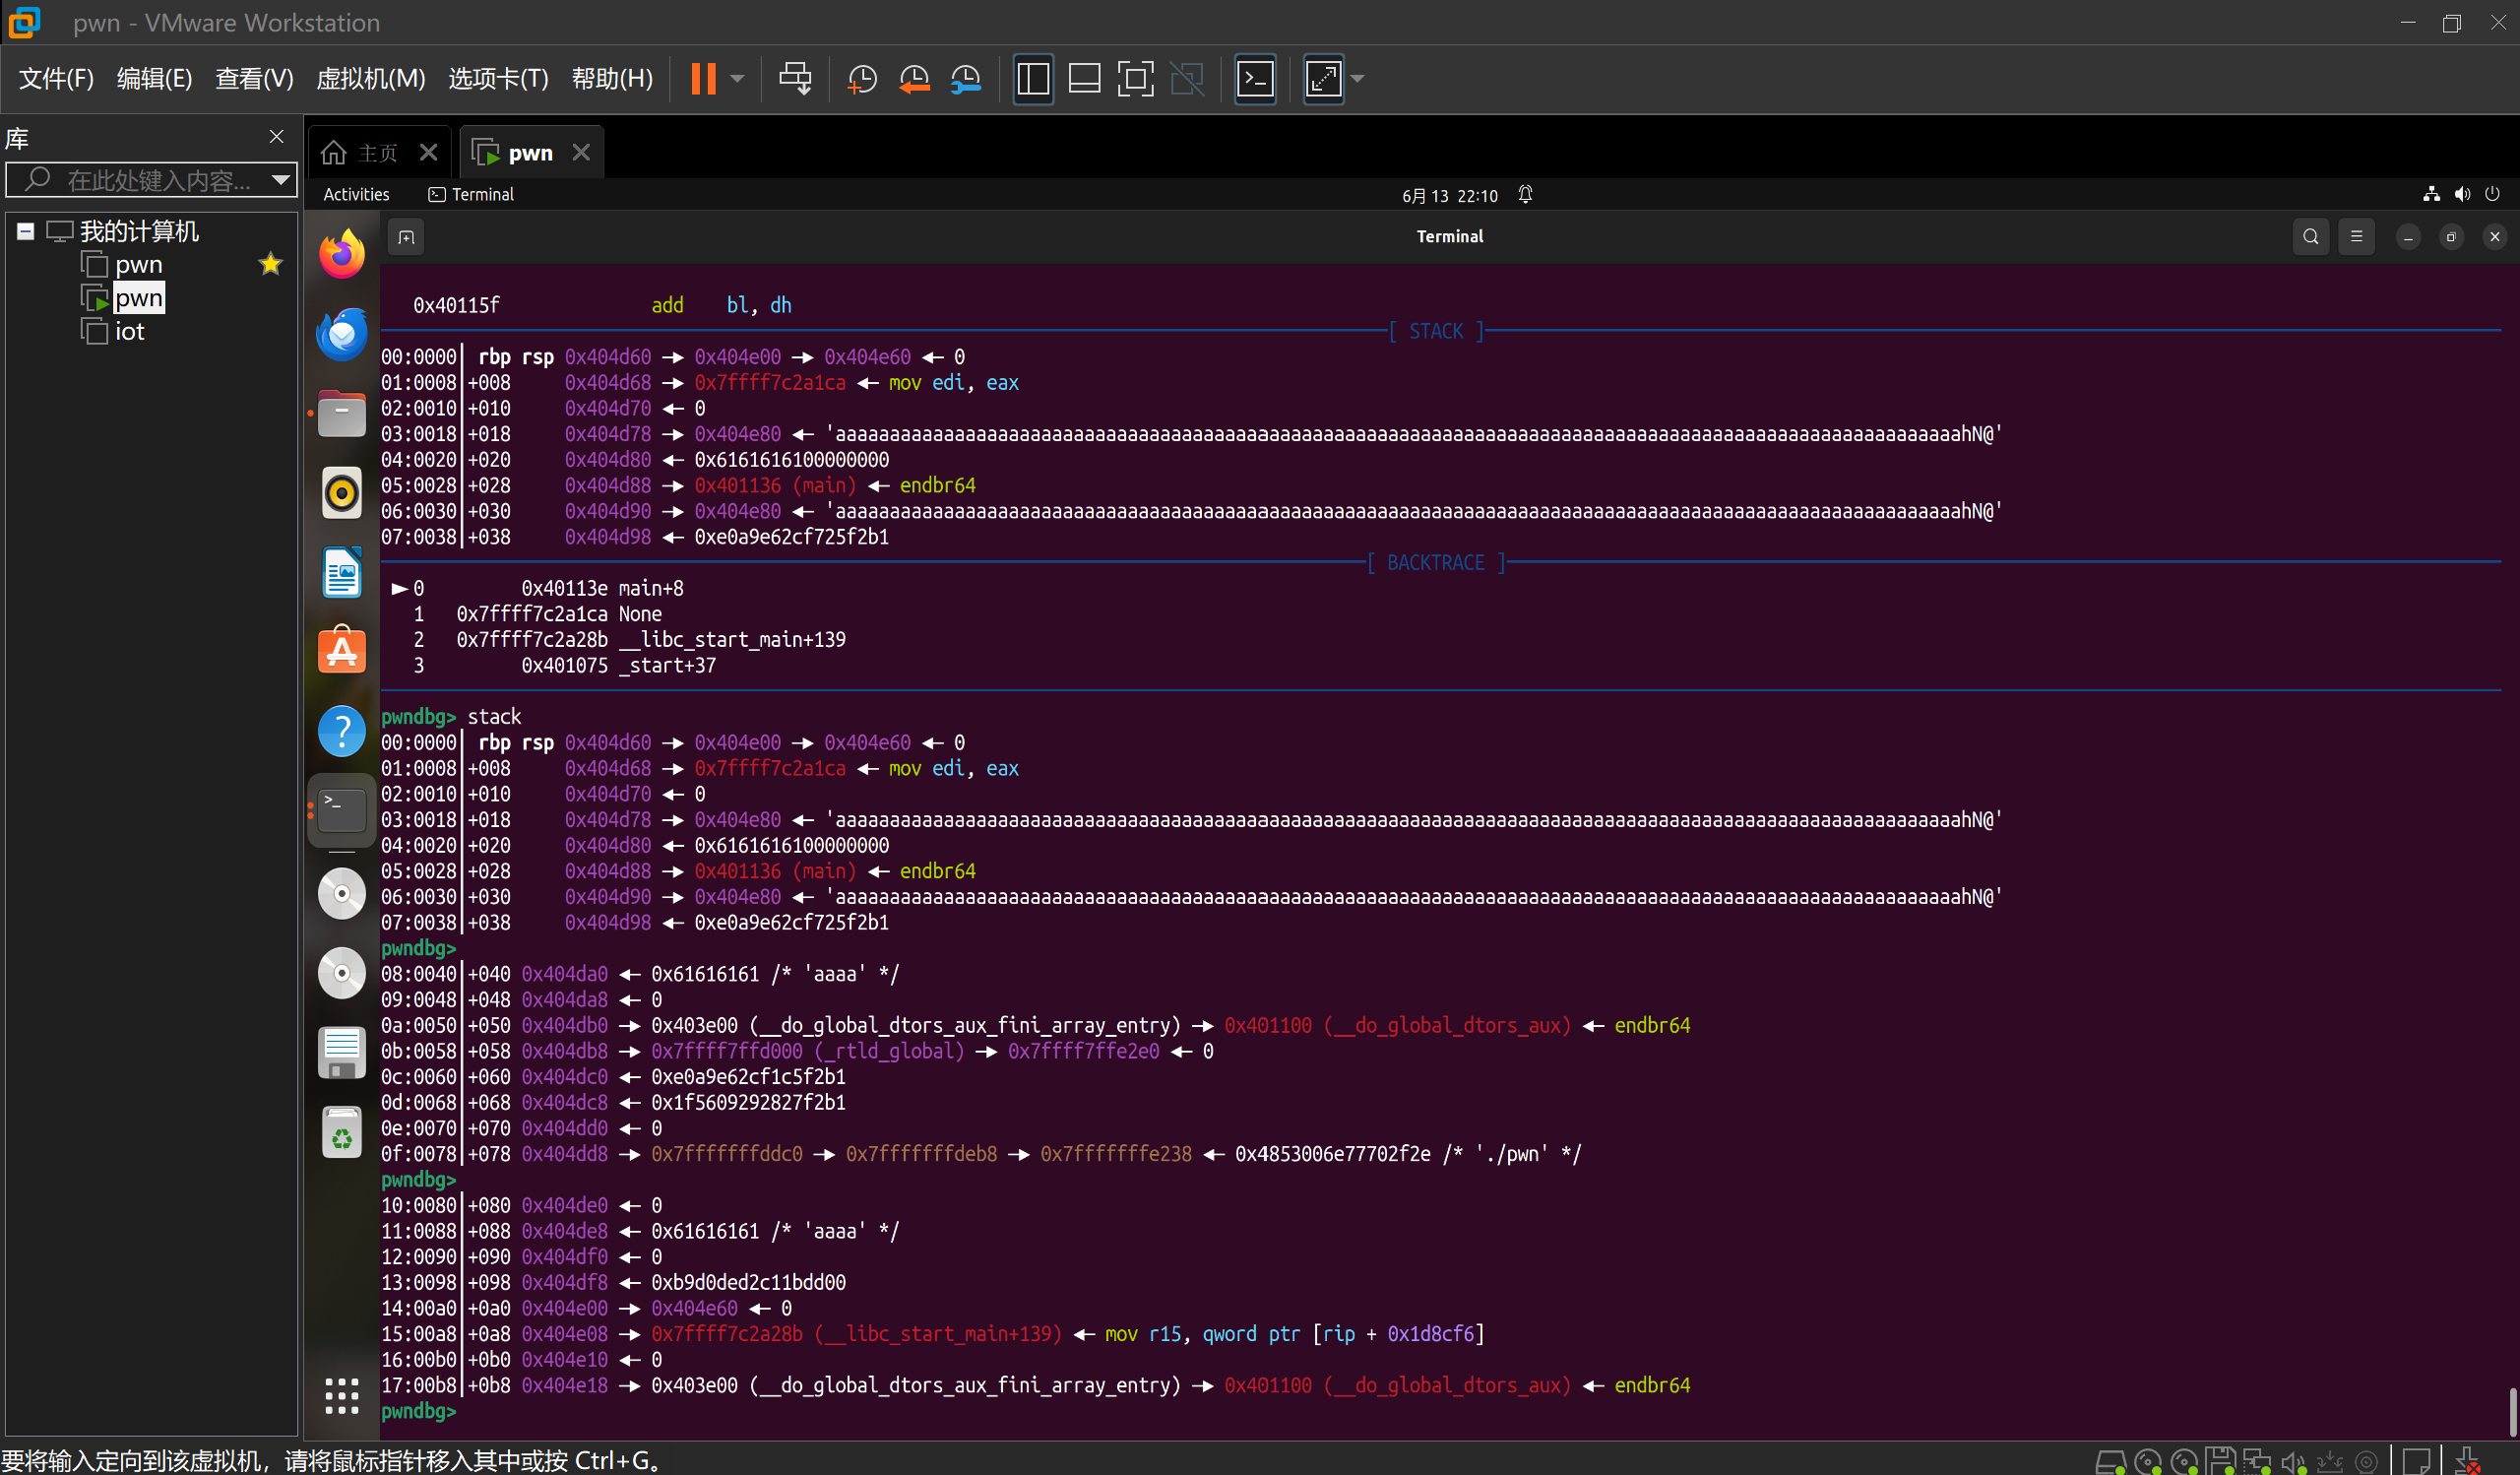The height and width of the screenshot is (1475, 2520).
Task: Toggle the thumbnail bar view
Action: point(1084,78)
